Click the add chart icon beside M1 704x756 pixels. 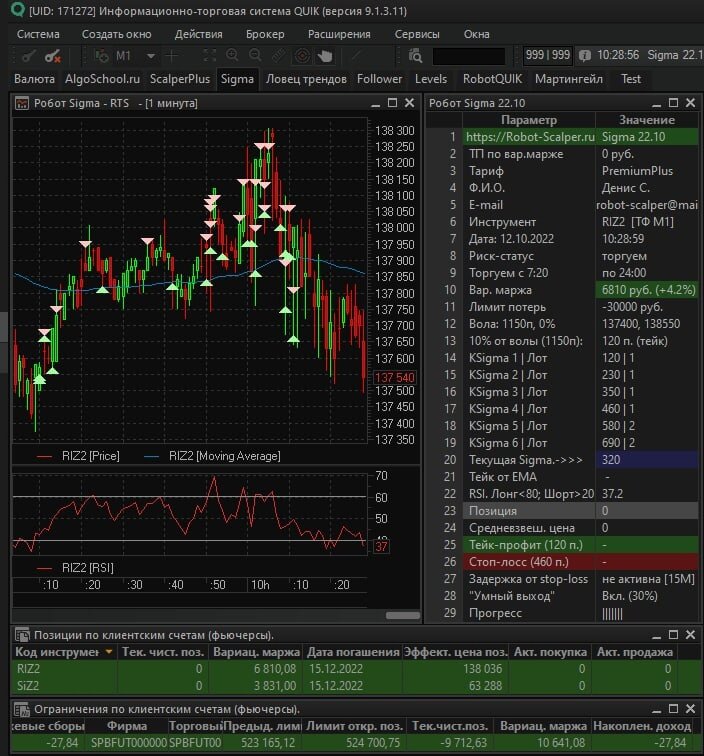101,56
